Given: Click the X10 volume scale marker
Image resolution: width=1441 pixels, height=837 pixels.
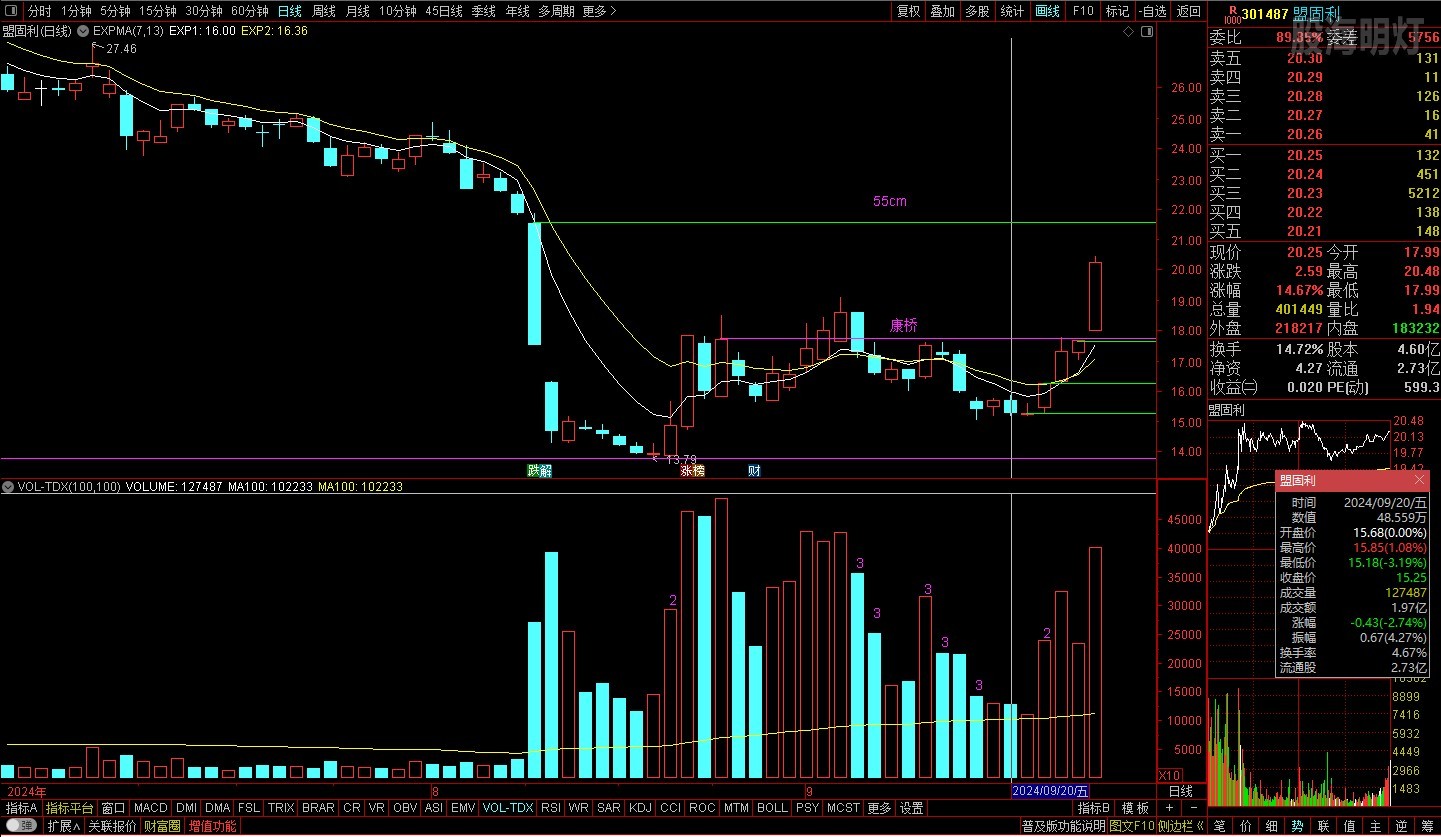Looking at the screenshot, I should (x=1168, y=775).
